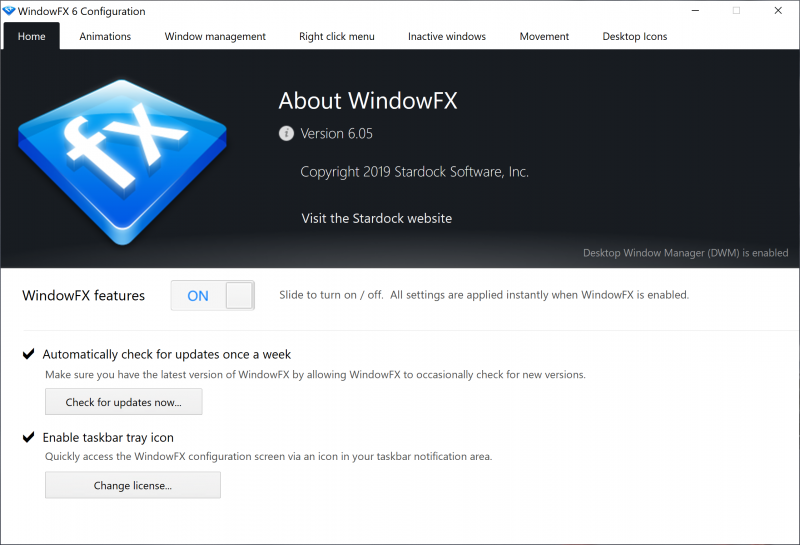Switch to the Animations tab
Image resolution: width=800 pixels, height=545 pixels.
pos(105,36)
